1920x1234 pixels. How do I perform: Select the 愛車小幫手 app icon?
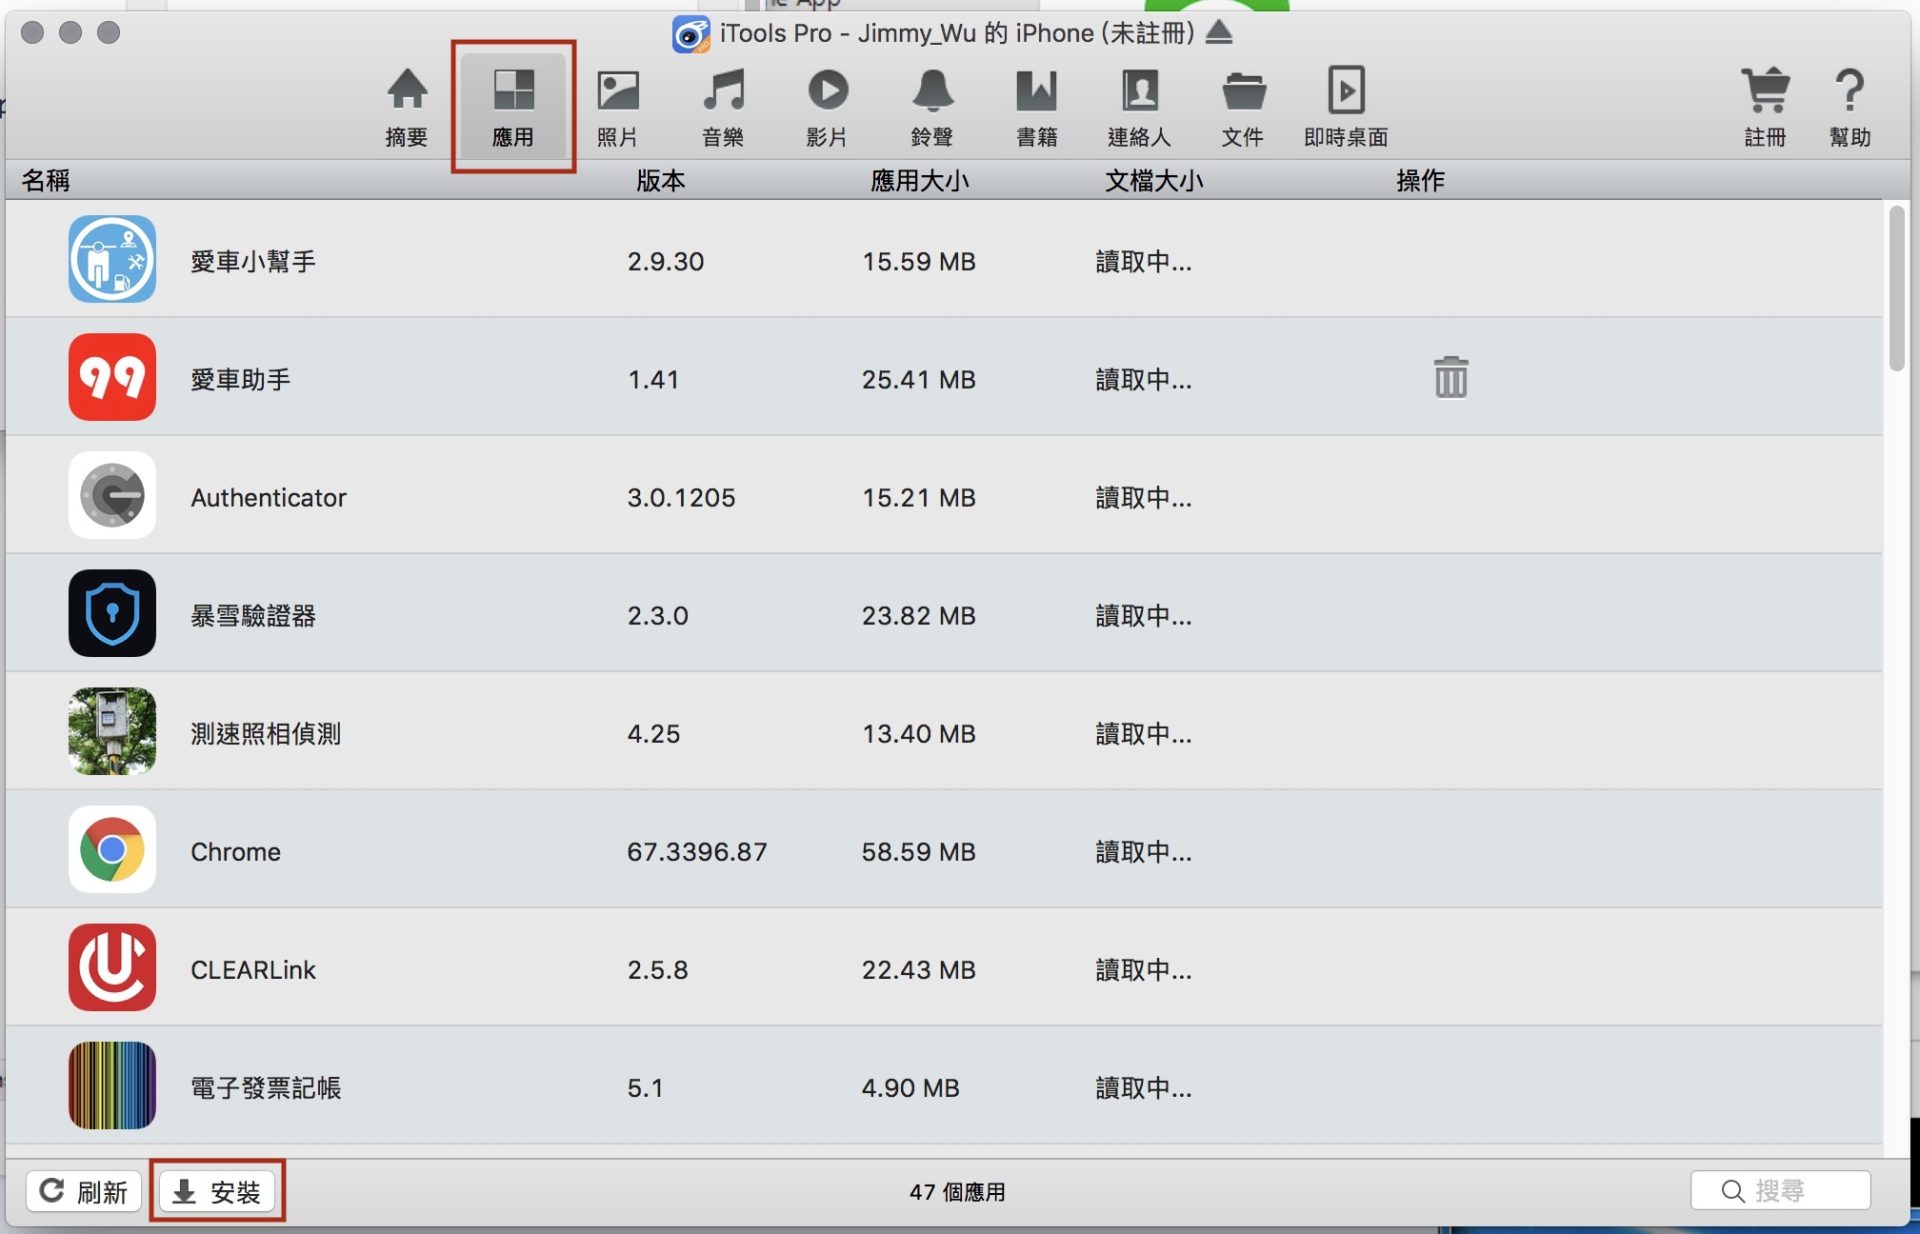pos(112,259)
